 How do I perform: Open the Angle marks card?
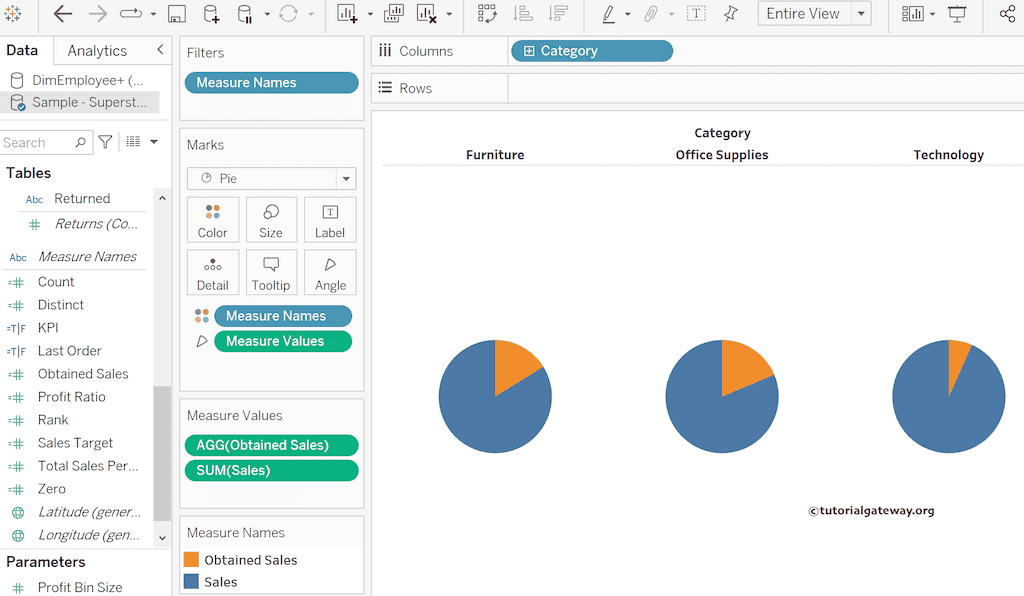330,273
